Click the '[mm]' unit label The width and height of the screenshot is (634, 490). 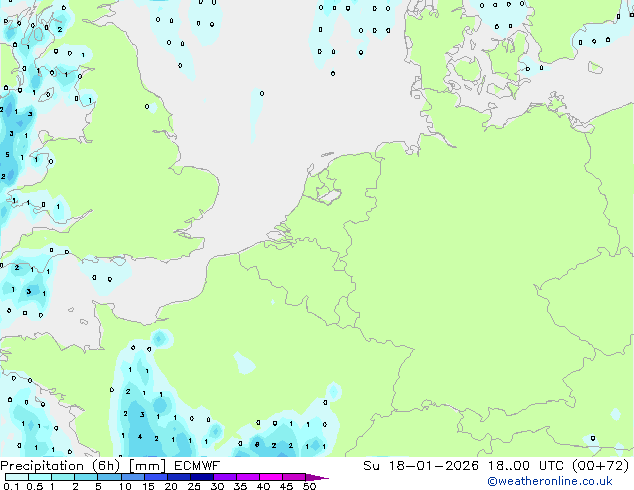(x=148, y=466)
